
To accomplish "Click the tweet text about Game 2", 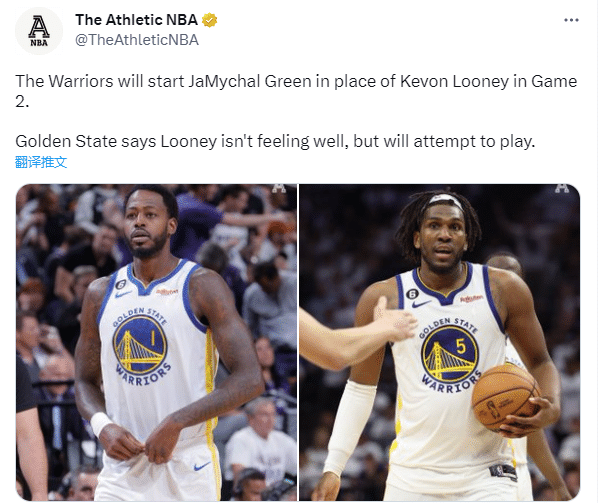I will tap(296, 91).
